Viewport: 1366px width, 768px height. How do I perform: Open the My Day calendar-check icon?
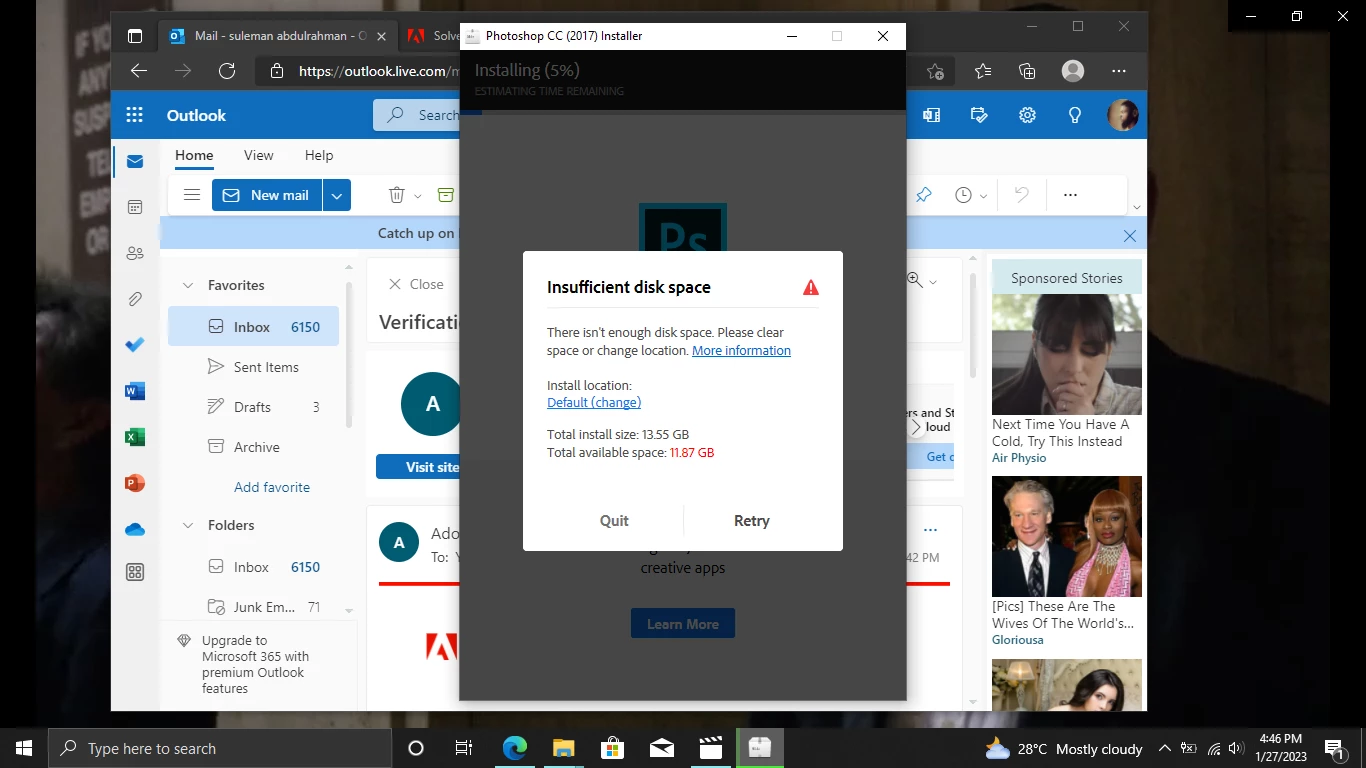pos(979,115)
